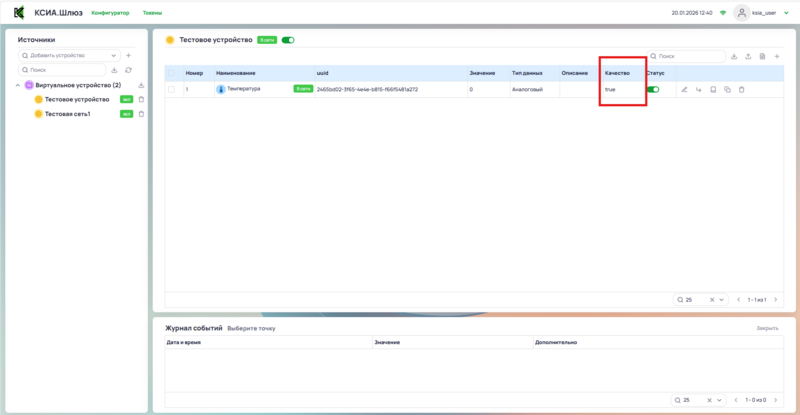Toggle the Тестовое устройство header switch
Screen dimensions: 800x415
(x=288, y=40)
